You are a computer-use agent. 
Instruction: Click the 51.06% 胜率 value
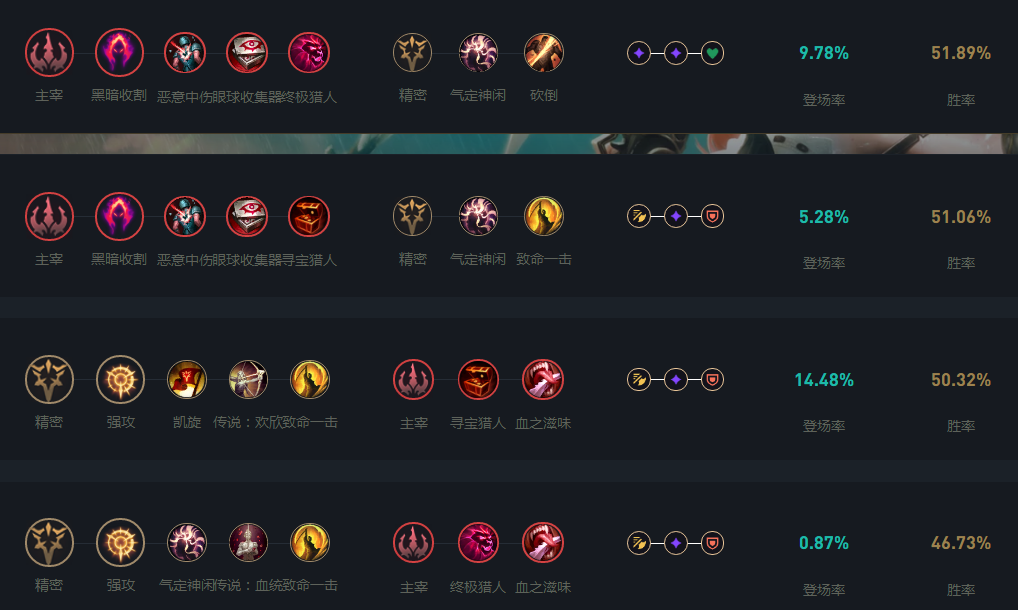[x=961, y=217]
